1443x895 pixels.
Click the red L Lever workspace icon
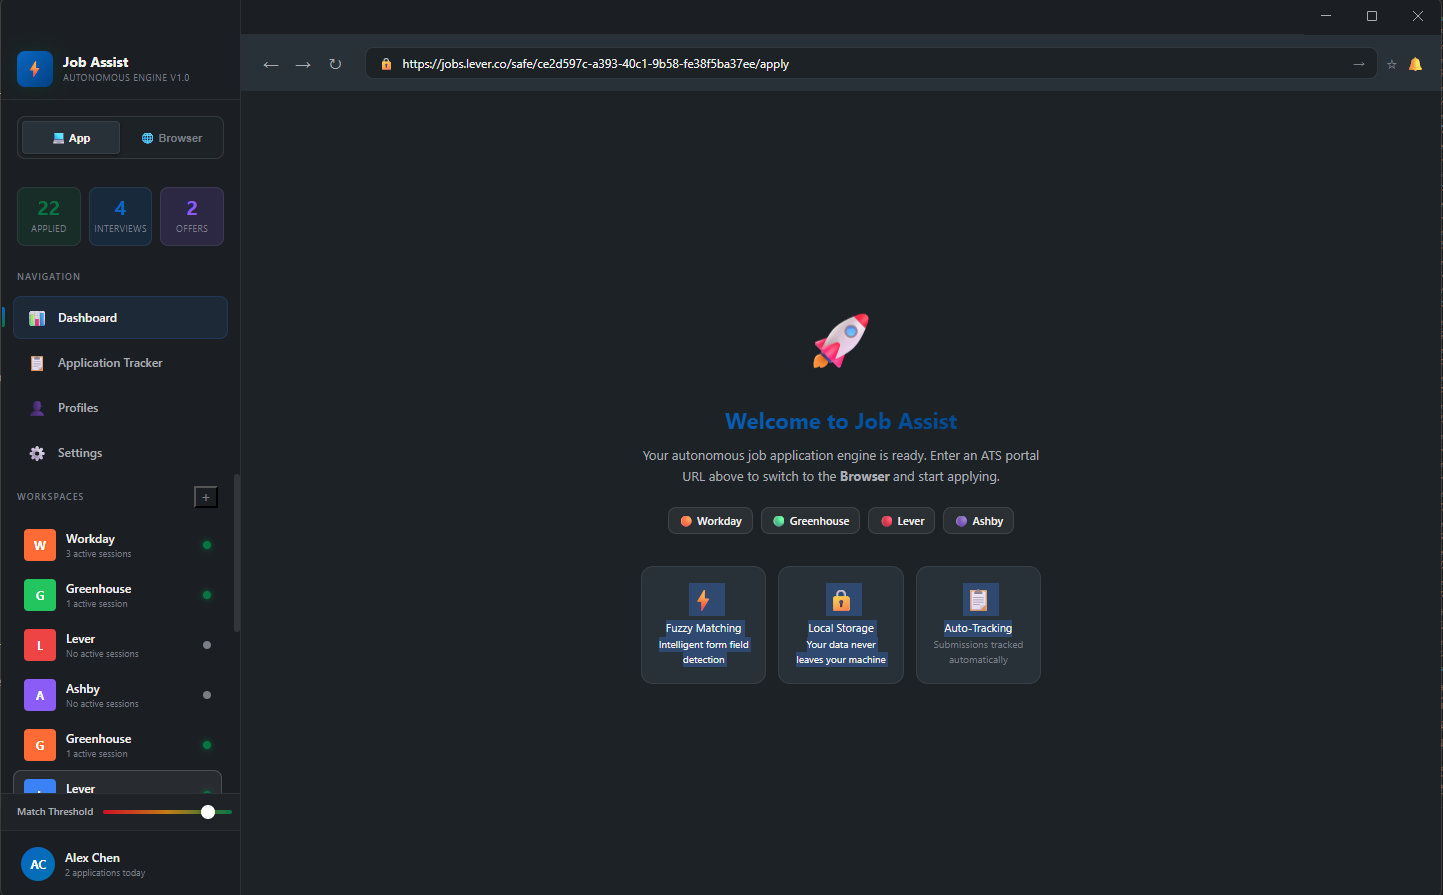40,645
